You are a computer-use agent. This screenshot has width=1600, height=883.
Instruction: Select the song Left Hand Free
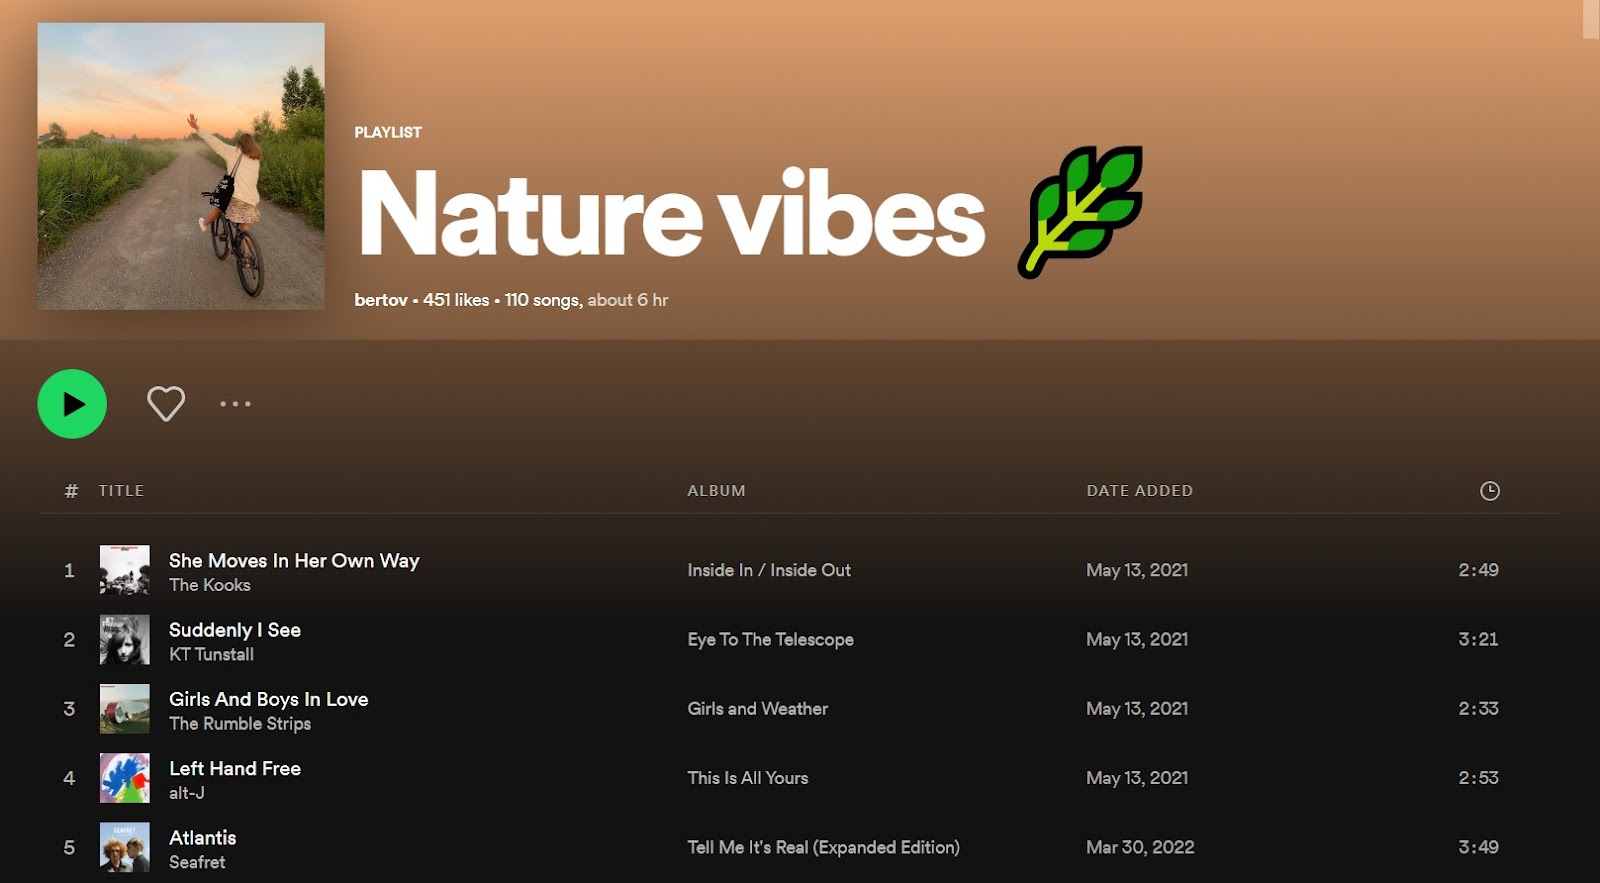point(235,768)
